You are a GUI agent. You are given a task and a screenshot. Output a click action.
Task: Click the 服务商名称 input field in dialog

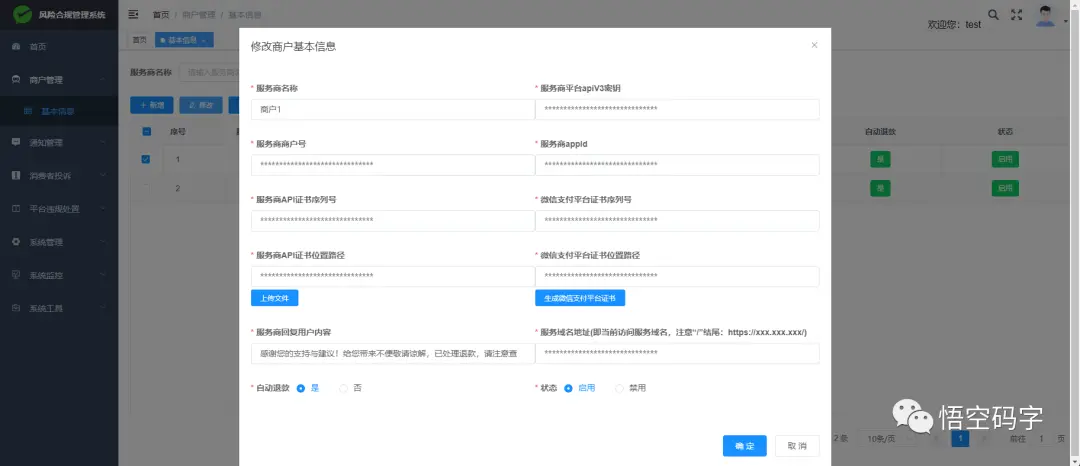coord(393,109)
